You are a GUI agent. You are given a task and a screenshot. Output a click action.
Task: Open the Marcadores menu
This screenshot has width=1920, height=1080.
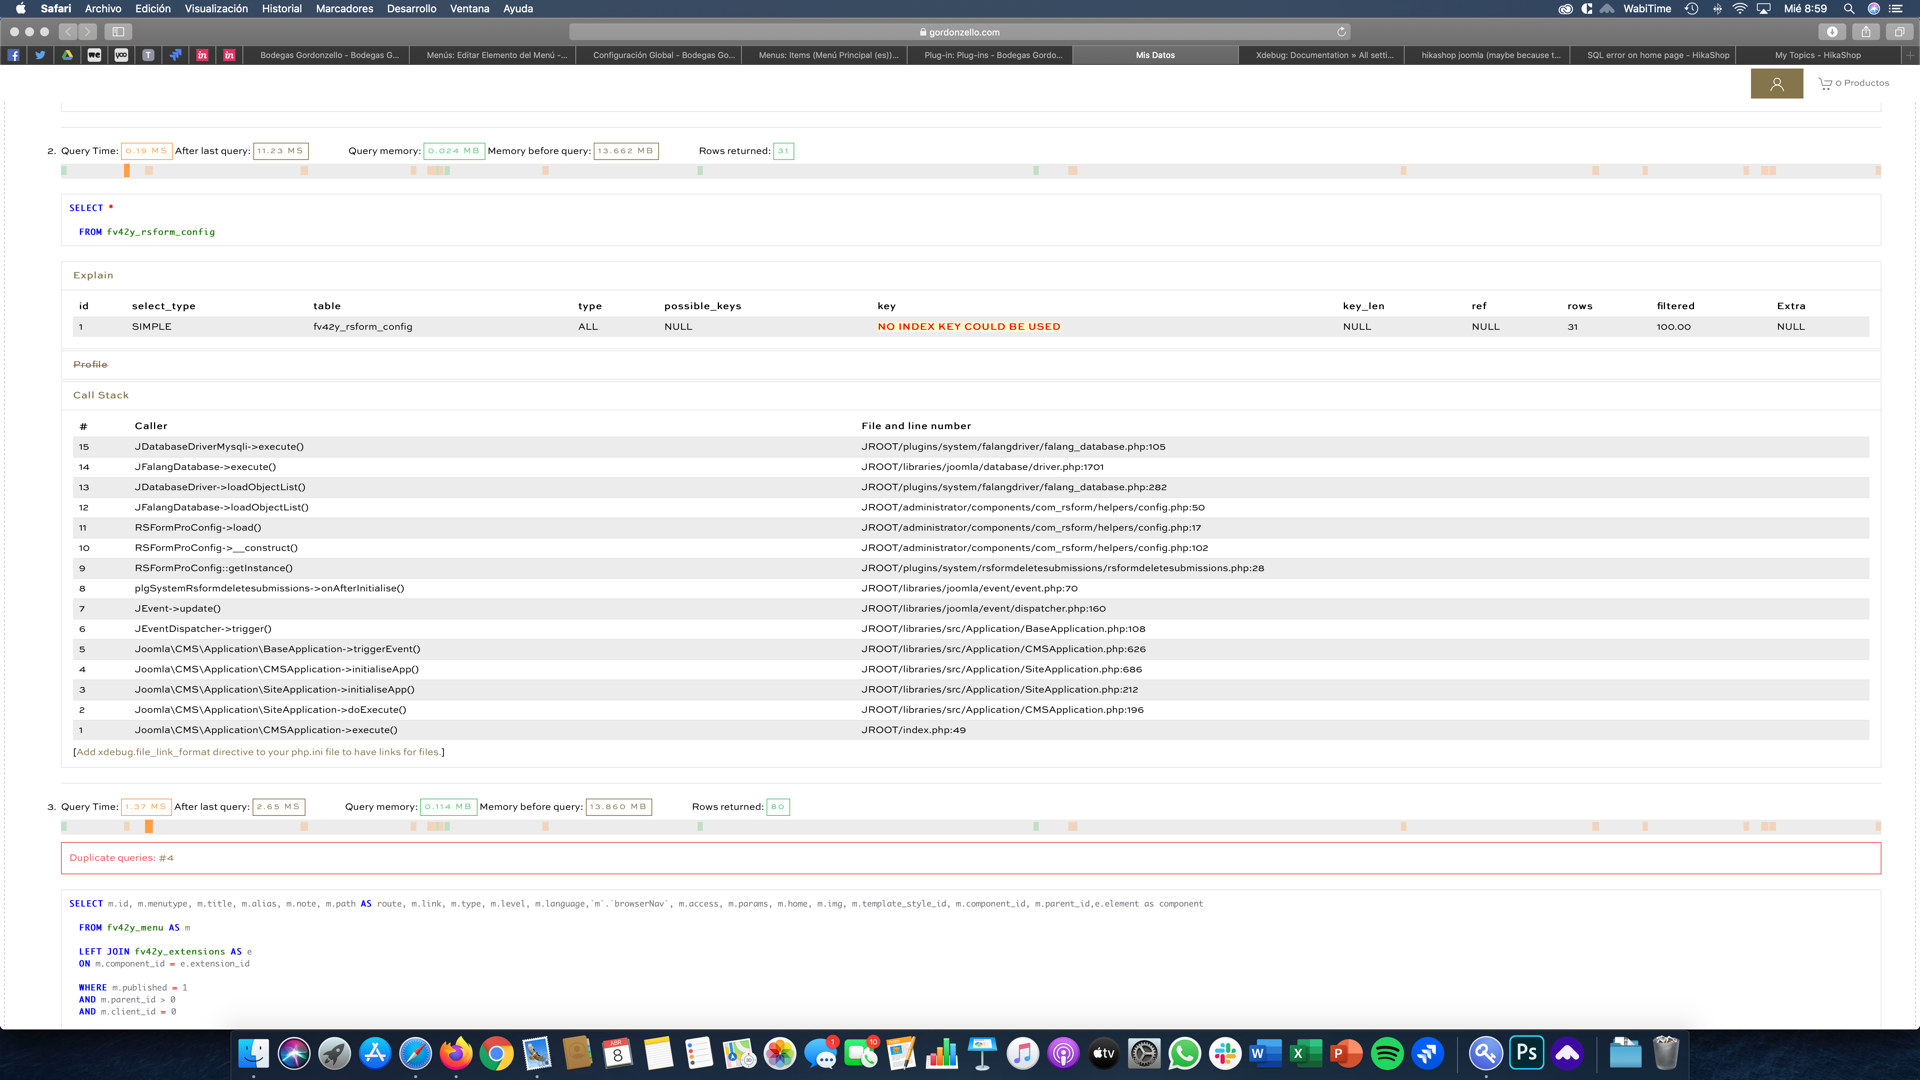[x=344, y=8]
